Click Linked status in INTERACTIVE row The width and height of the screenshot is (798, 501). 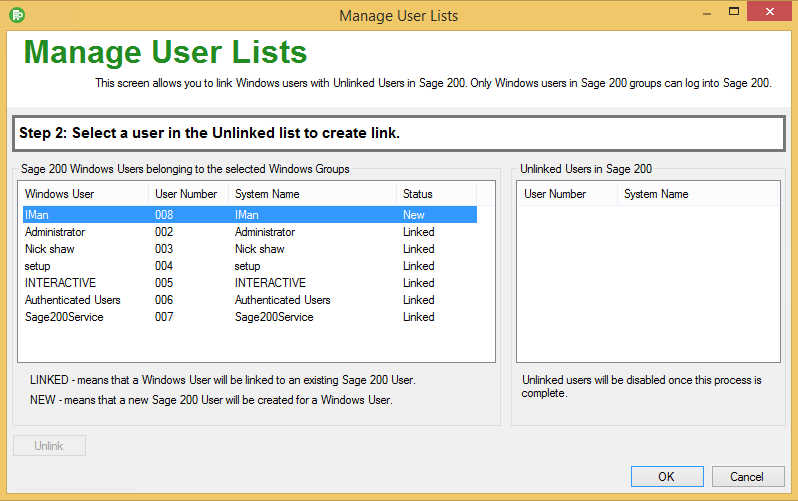coord(419,283)
